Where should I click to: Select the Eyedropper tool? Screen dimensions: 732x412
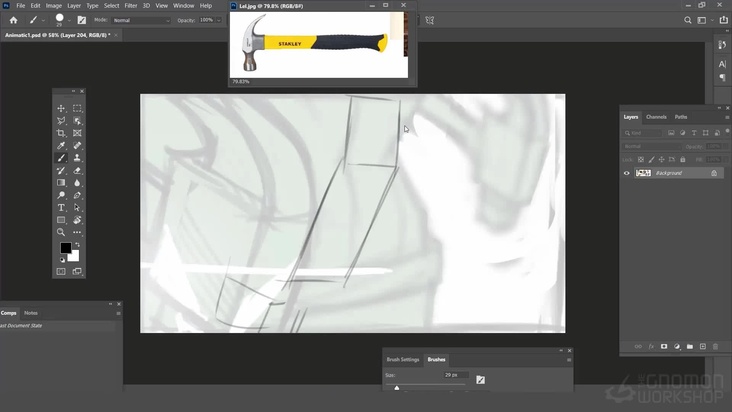click(61, 146)
